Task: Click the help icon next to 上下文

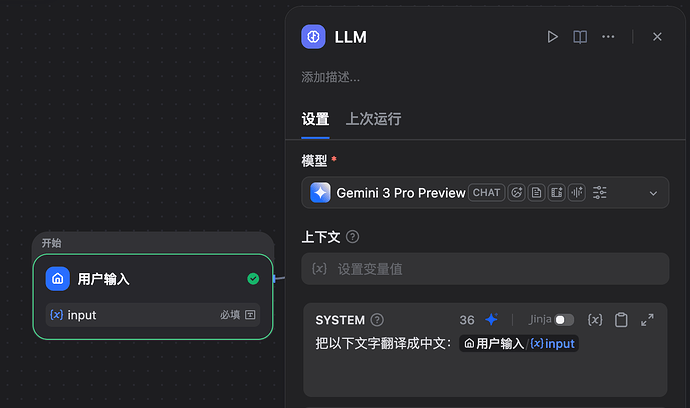Action: pos(352,237)
